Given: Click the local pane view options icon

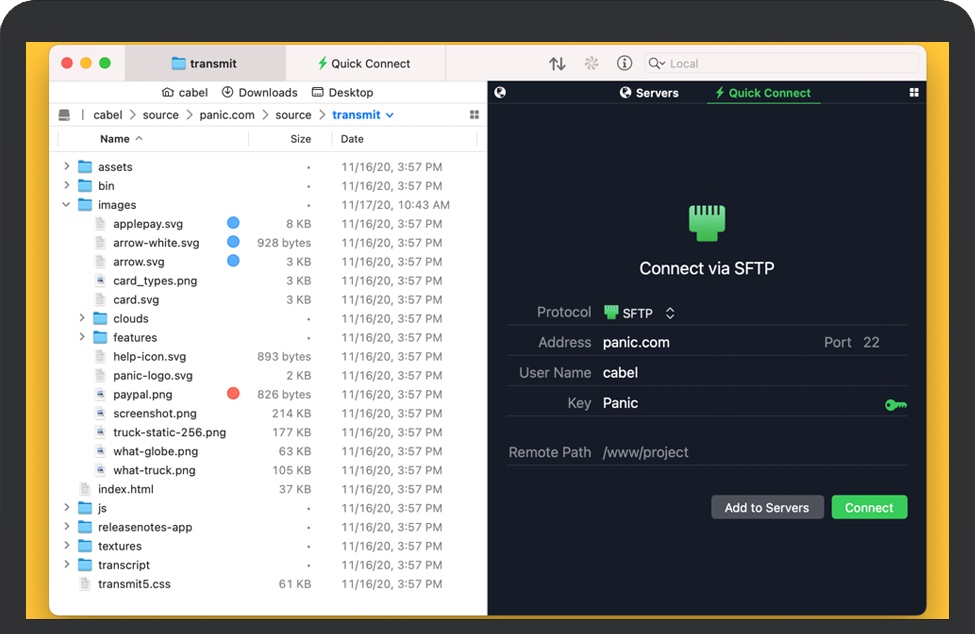Looking at the screenshot, I should (x=474, y=115).
